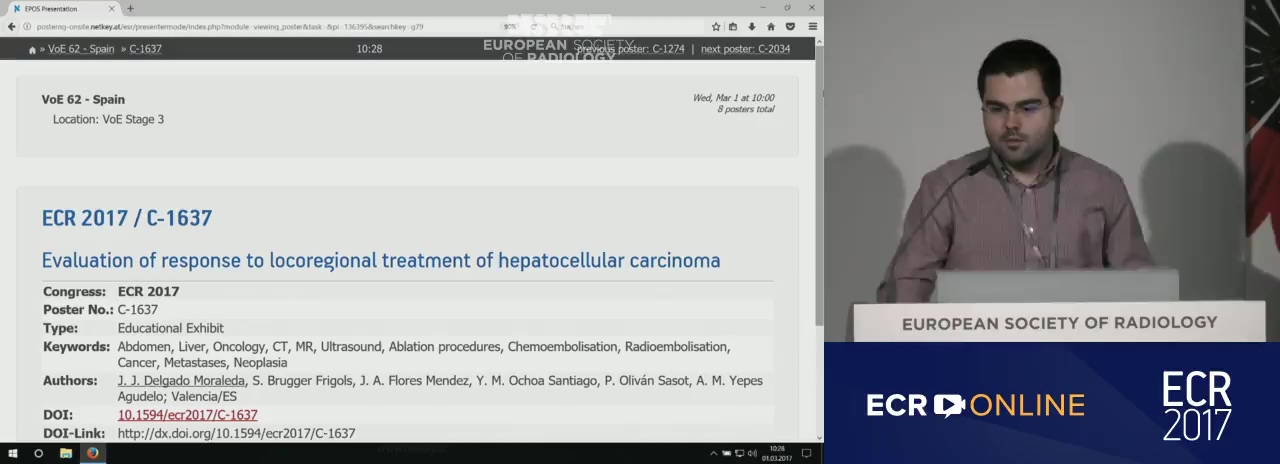
Task: Go to EPOS home via house icon
Action: (x=32, y=49)
